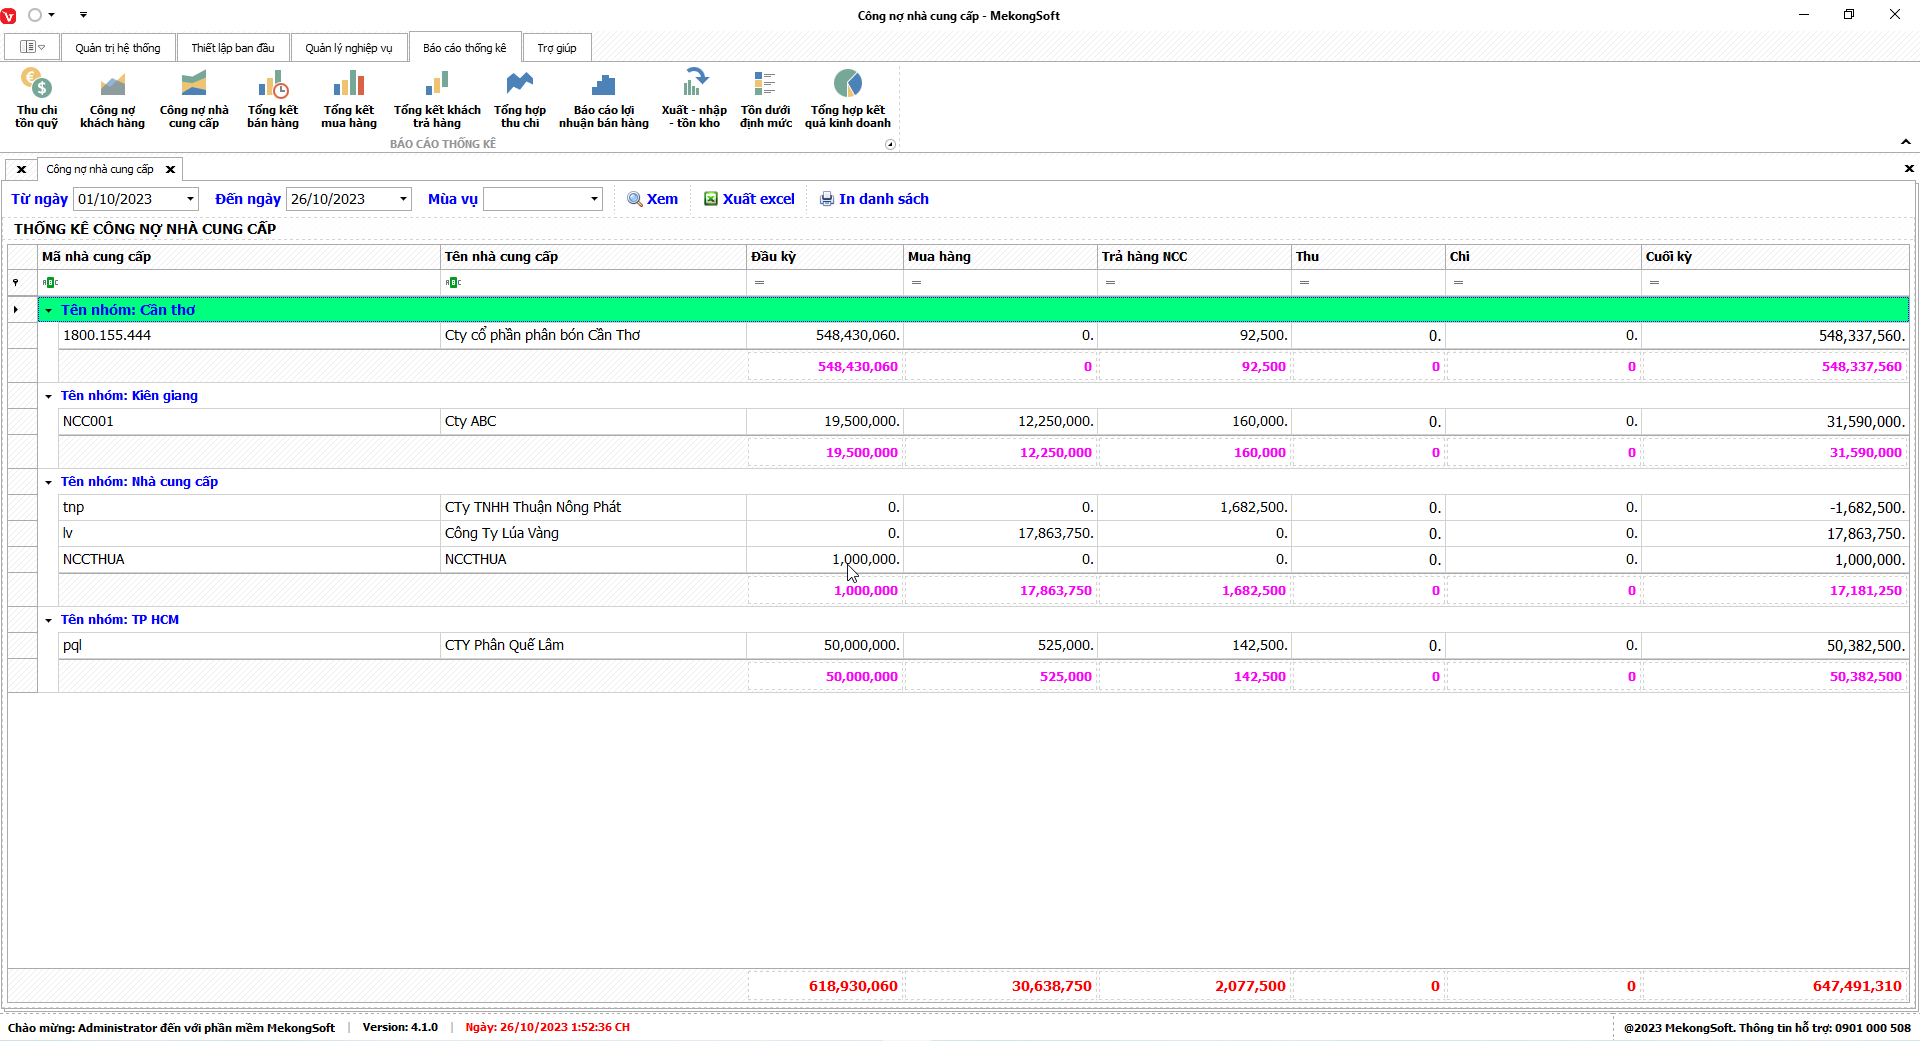
Task: Open the Thu chi tồn quỹ report
Action: coord(37,99)
